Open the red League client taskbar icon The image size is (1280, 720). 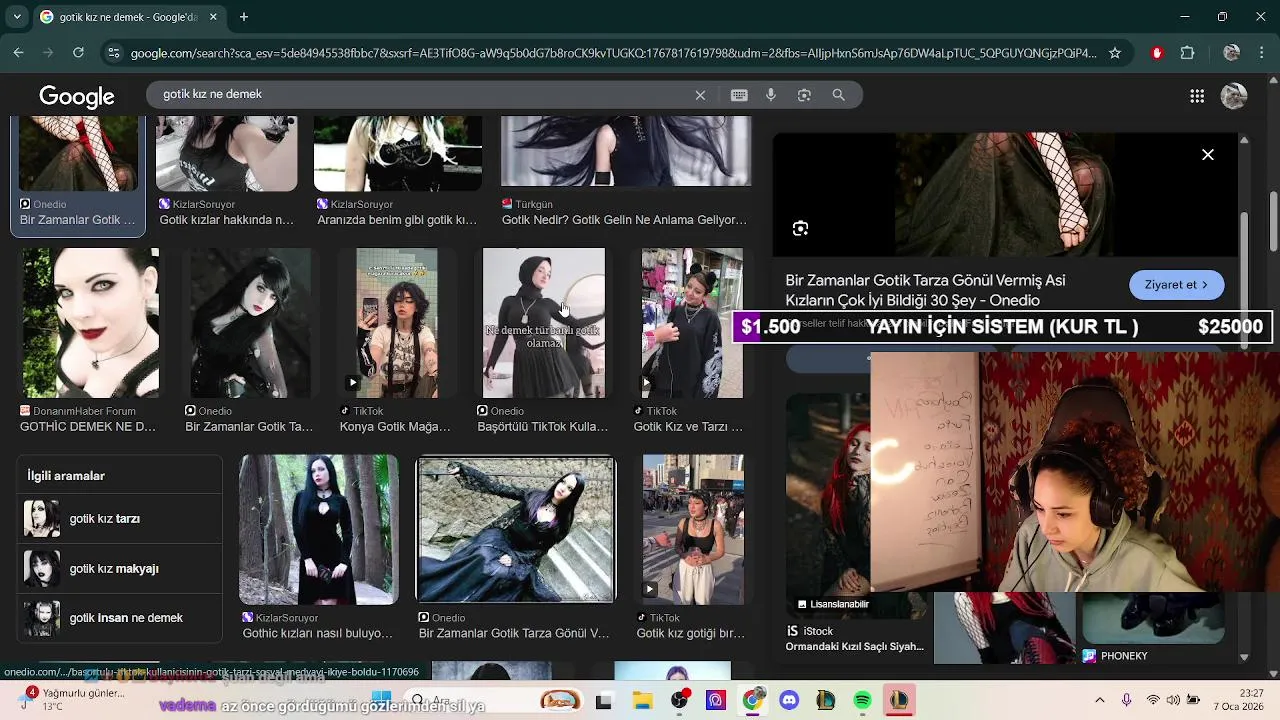tap(899, 701)
